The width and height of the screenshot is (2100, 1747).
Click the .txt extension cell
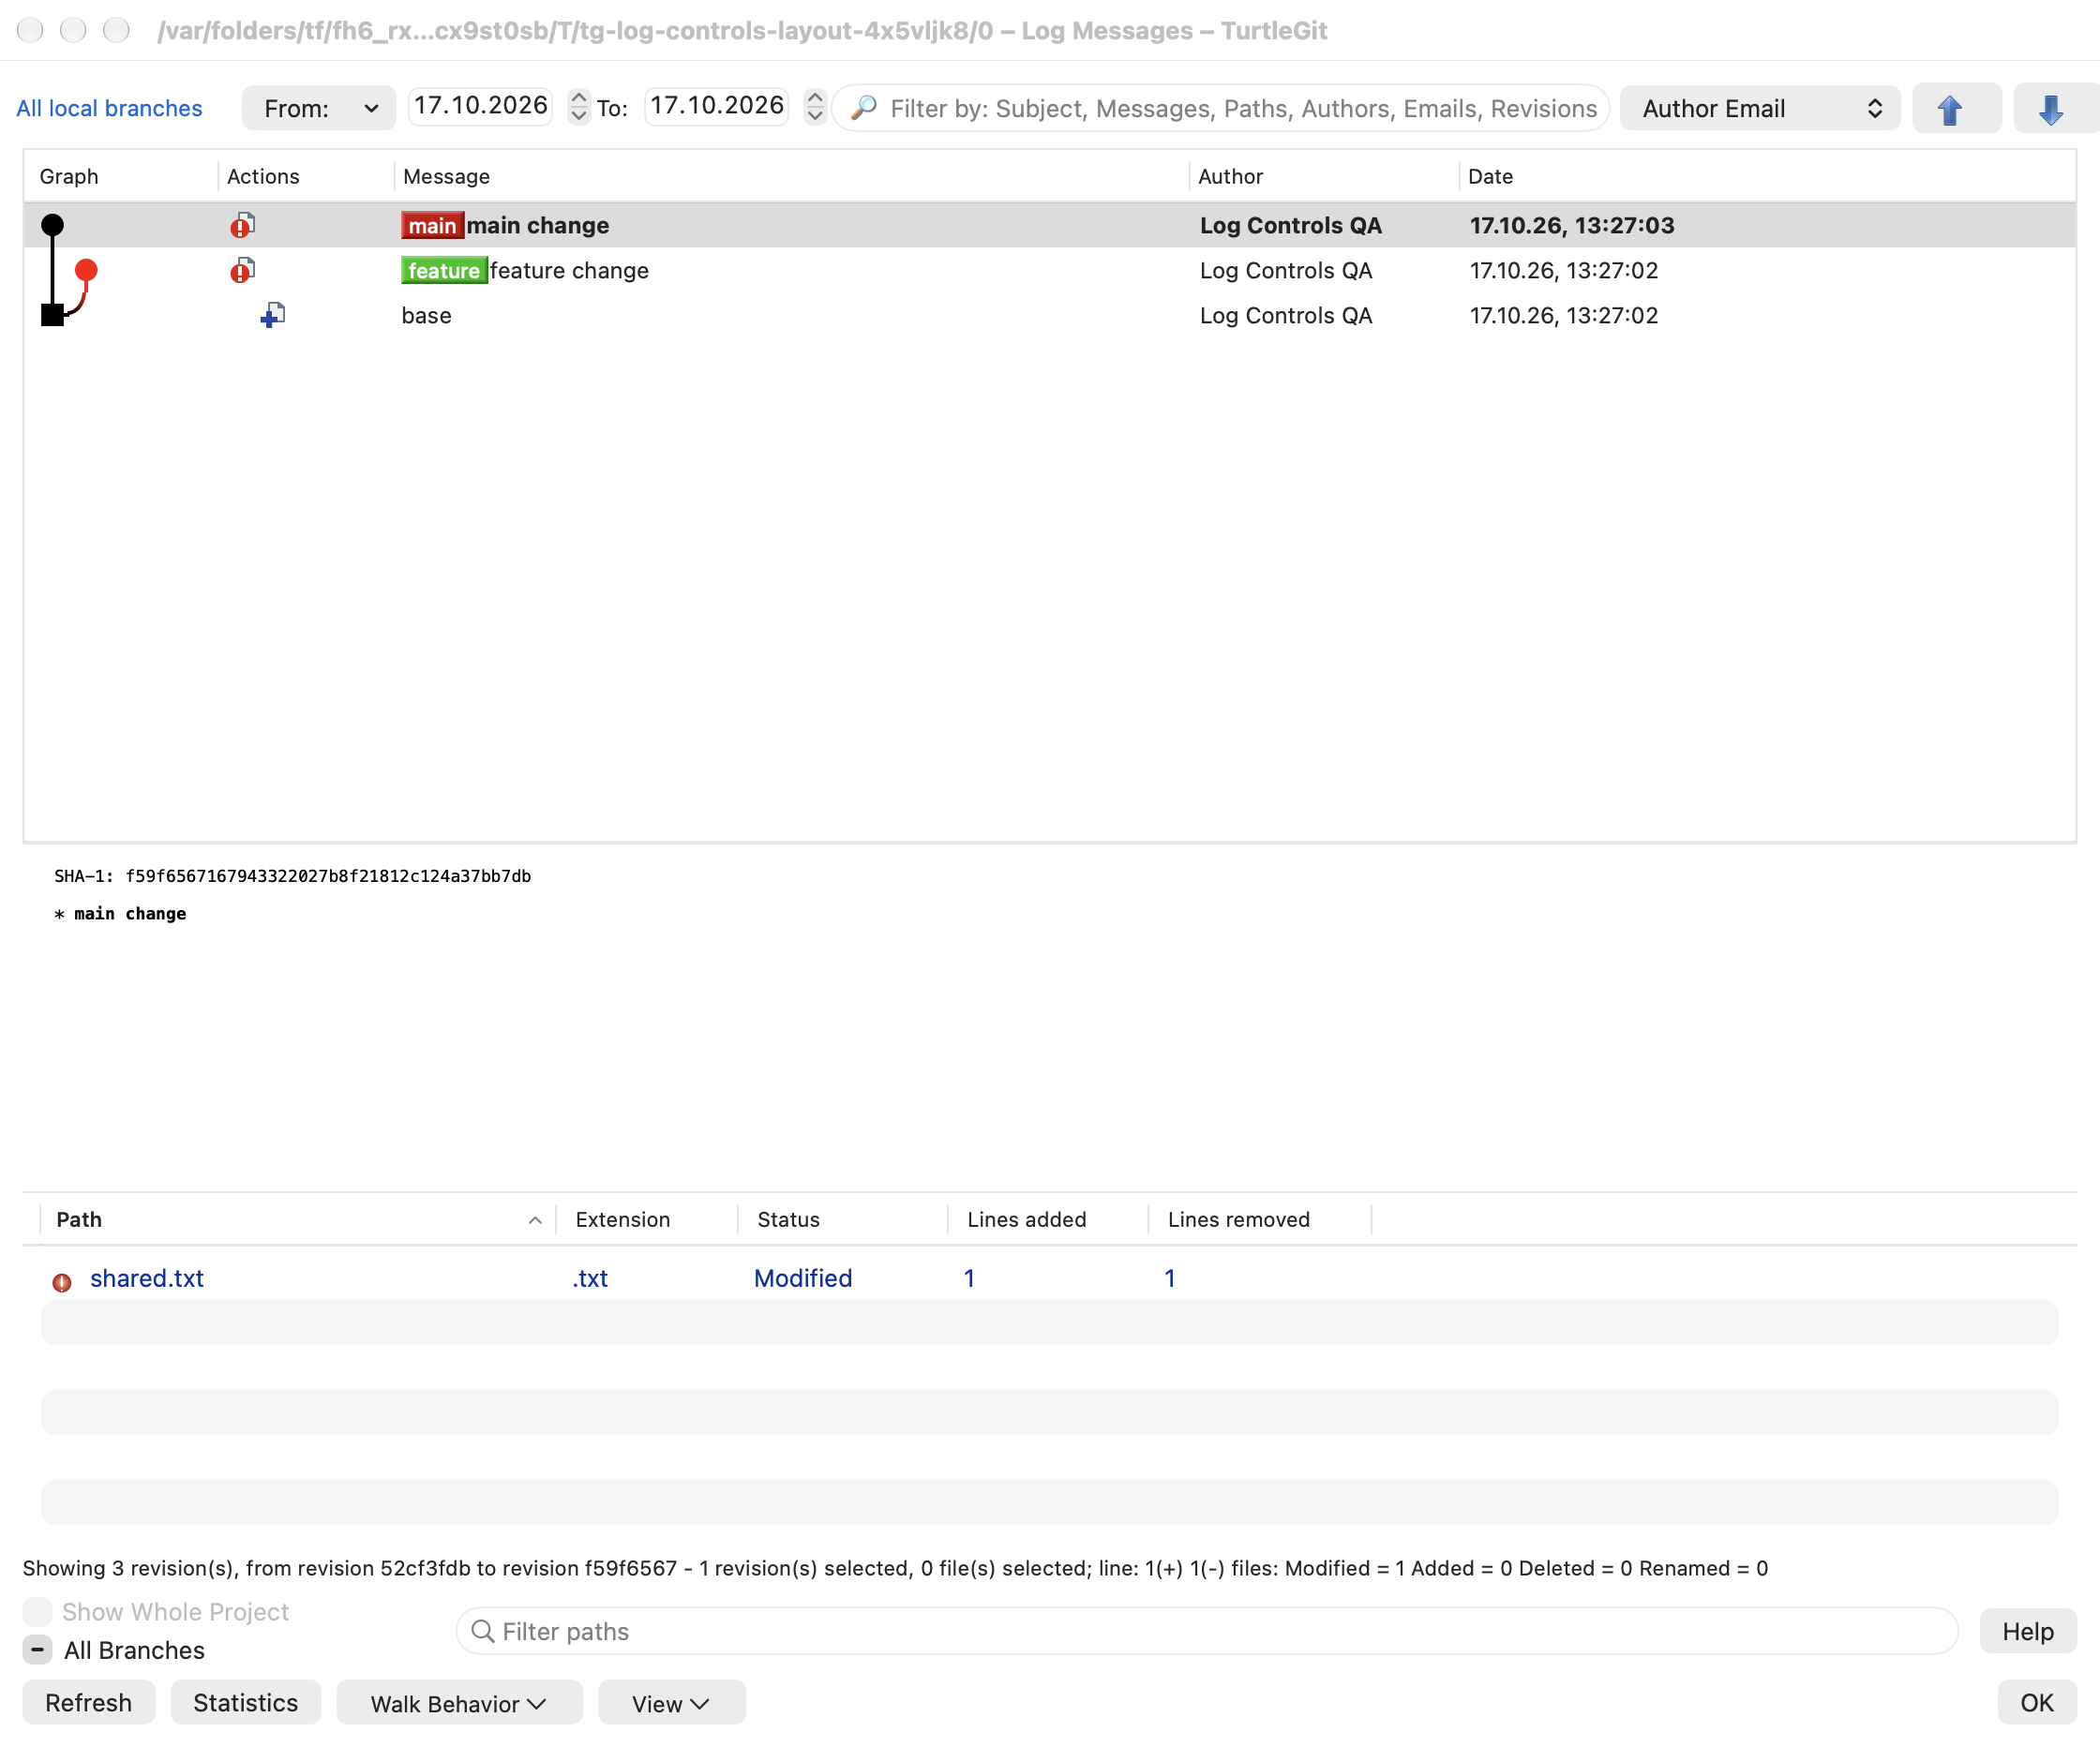[590, 1278]
